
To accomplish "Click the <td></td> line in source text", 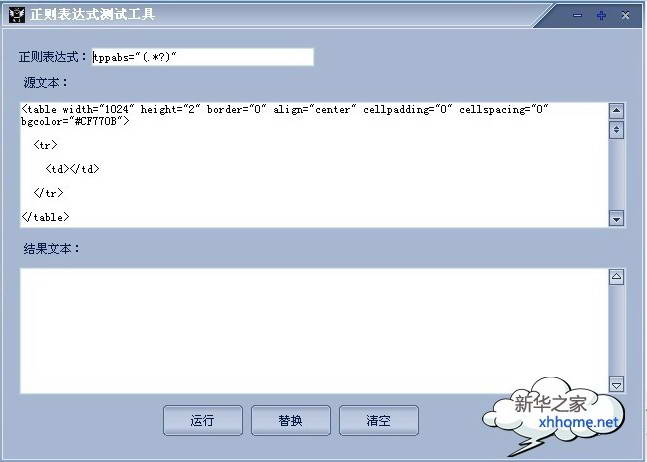I will (x=73, y=169).
